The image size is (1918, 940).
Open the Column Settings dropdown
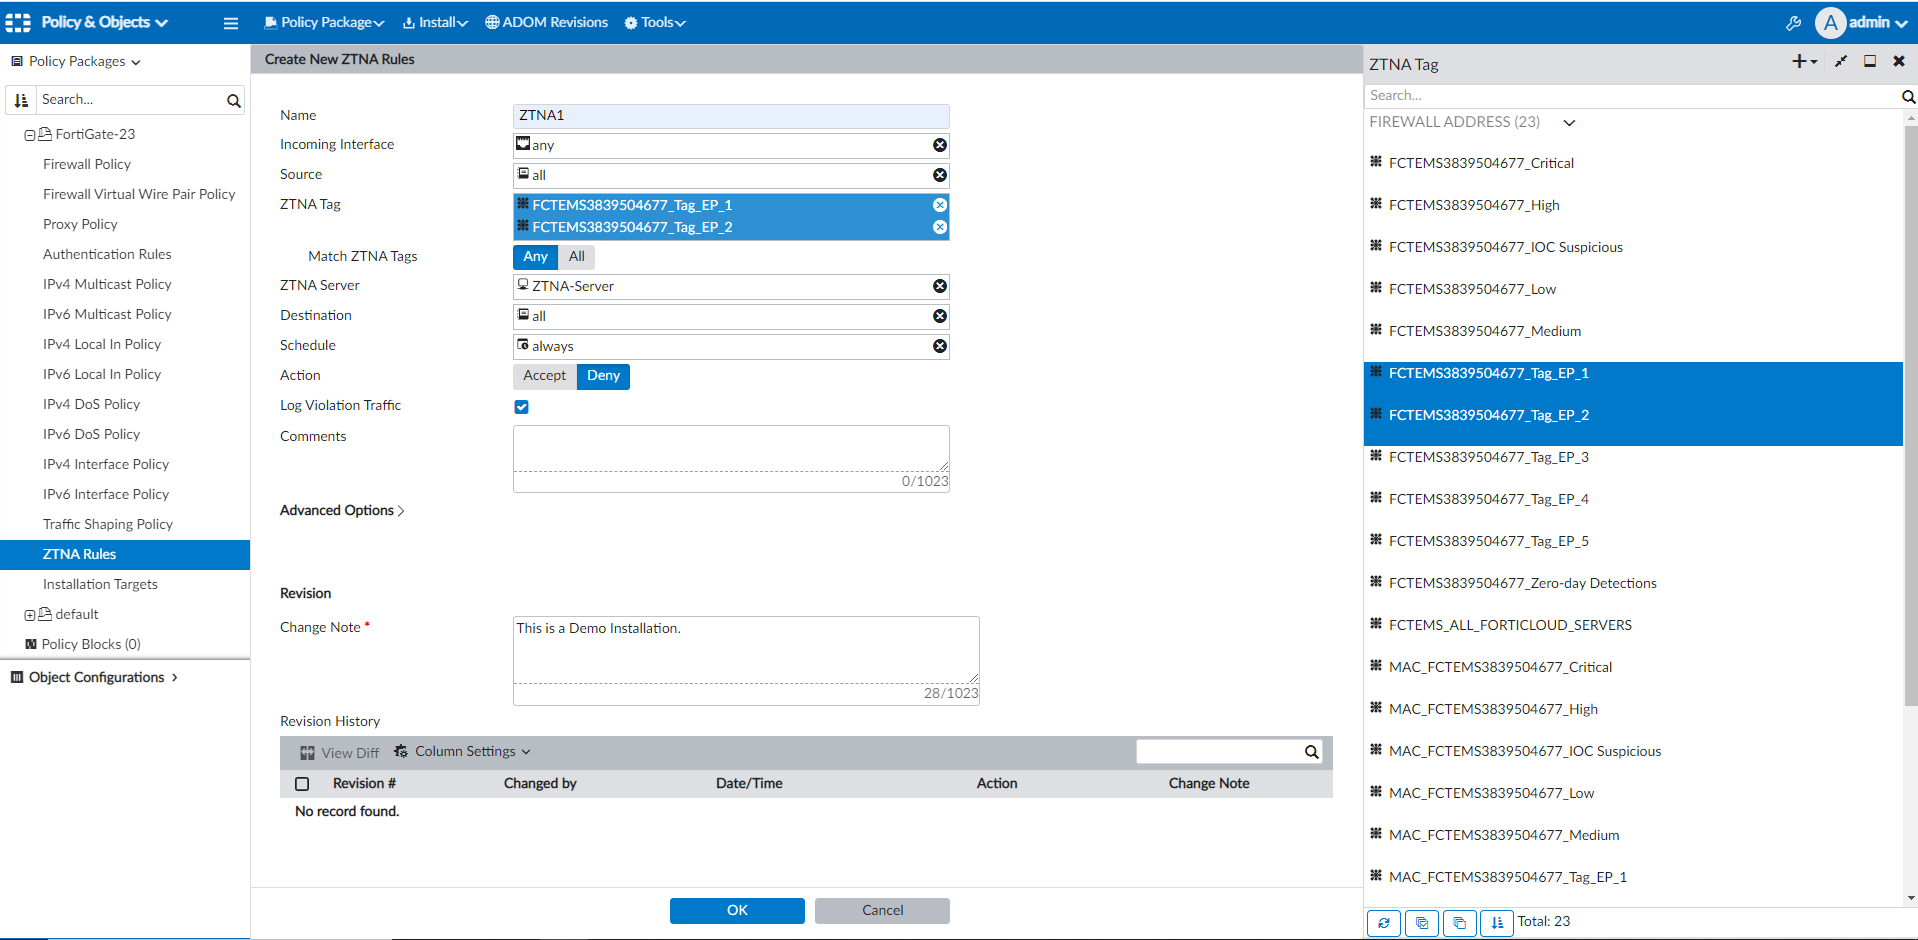tap(463, 752)
